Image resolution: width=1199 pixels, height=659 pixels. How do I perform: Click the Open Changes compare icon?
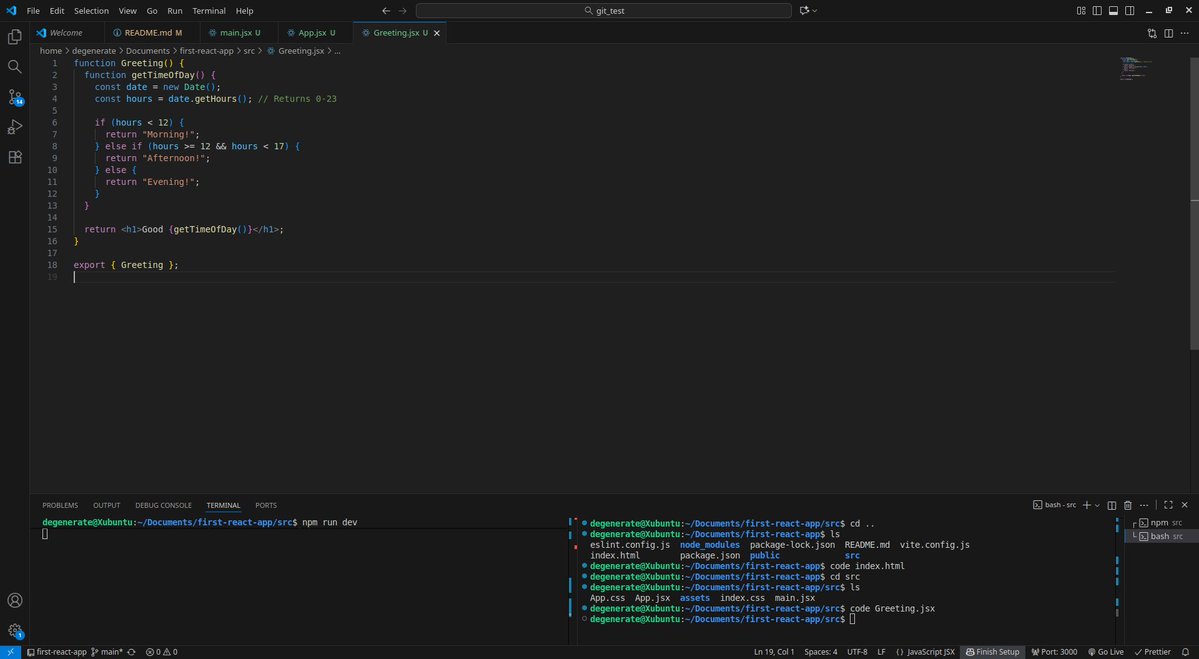[x=1152, y=33]
